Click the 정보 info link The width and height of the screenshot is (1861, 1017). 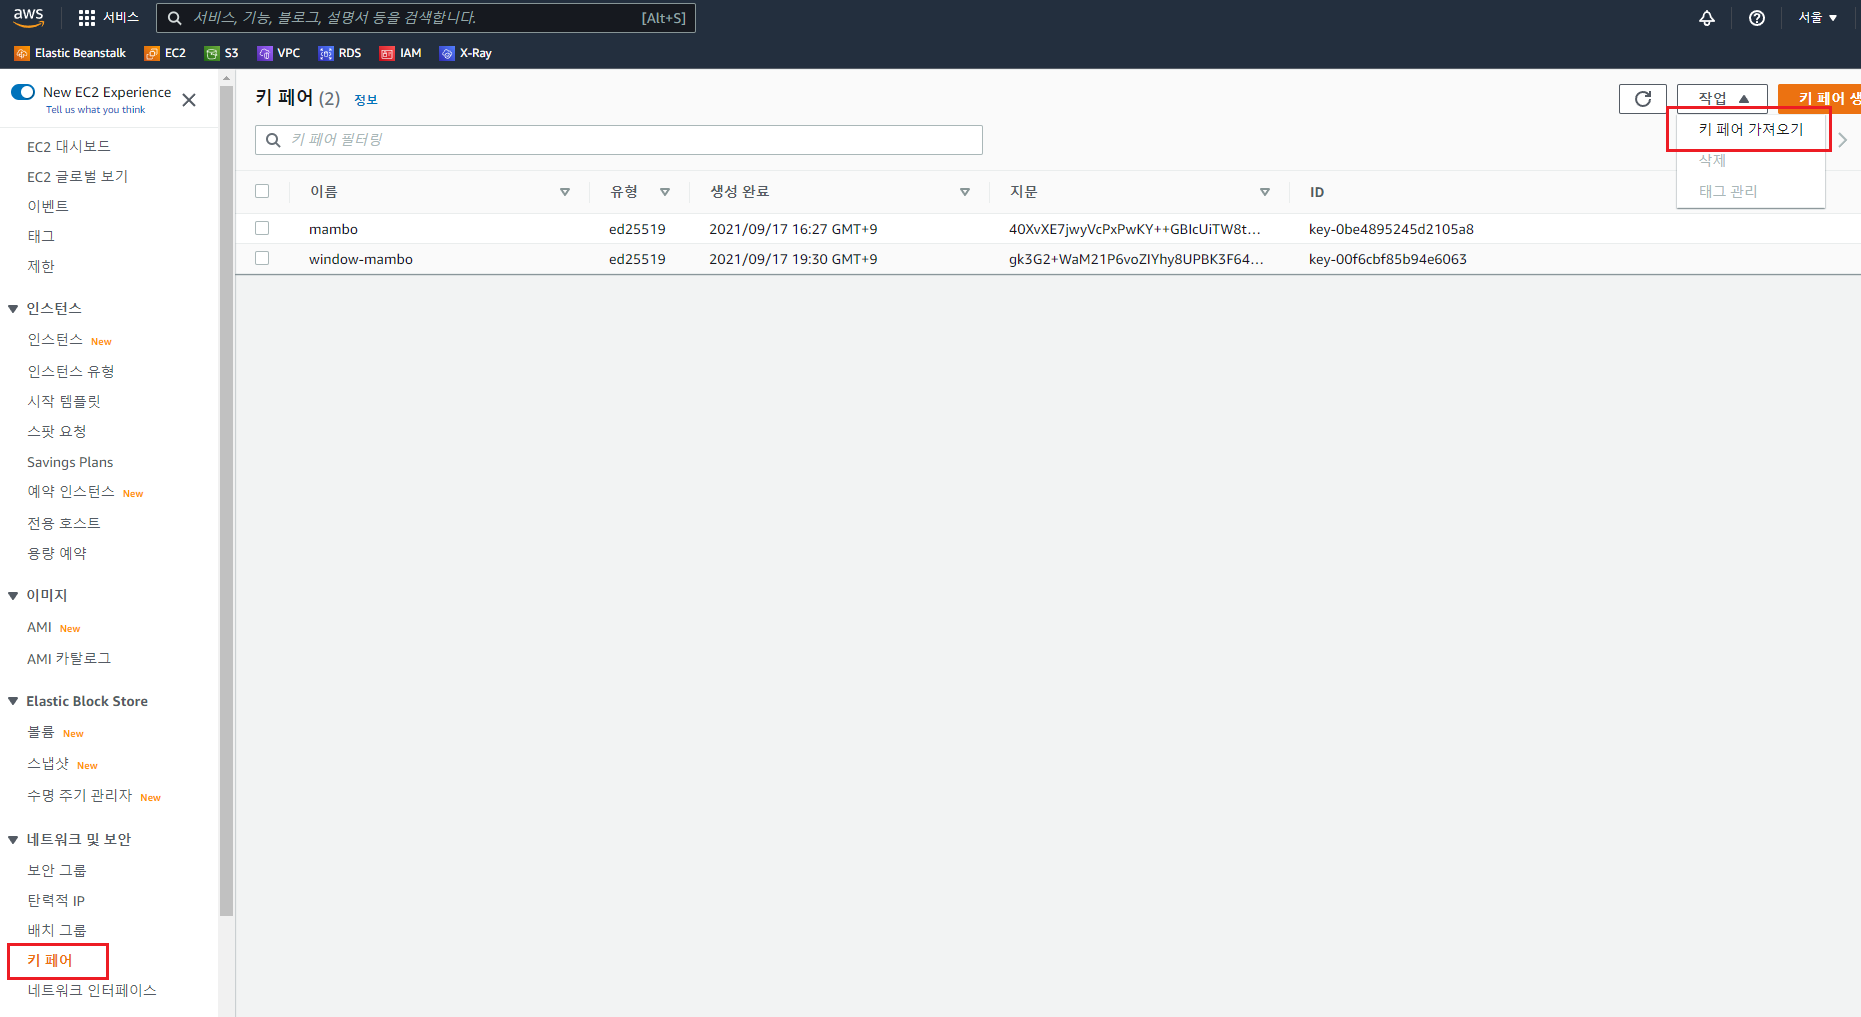366,100
